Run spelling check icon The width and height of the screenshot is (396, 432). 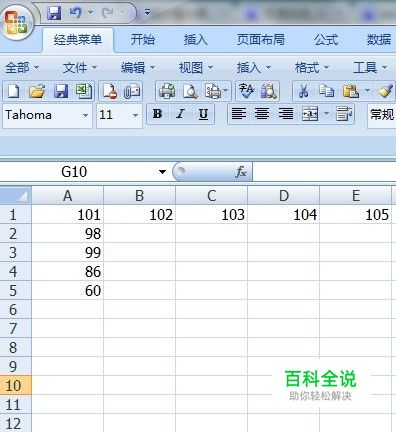tap(246, 91)
